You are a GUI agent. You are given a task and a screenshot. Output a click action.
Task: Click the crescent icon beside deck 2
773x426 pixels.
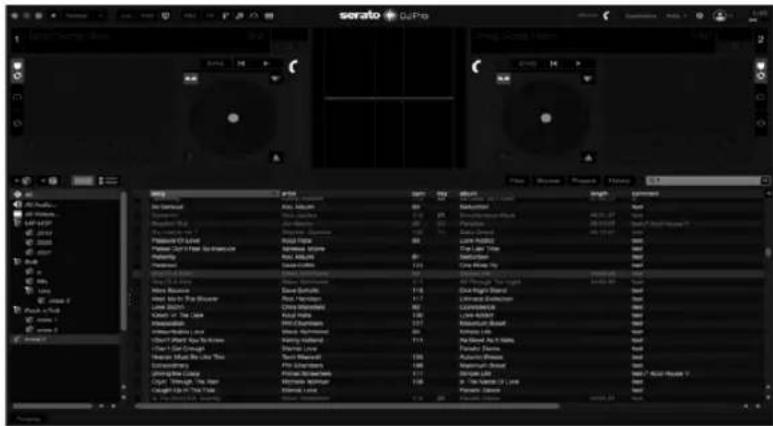476,67
